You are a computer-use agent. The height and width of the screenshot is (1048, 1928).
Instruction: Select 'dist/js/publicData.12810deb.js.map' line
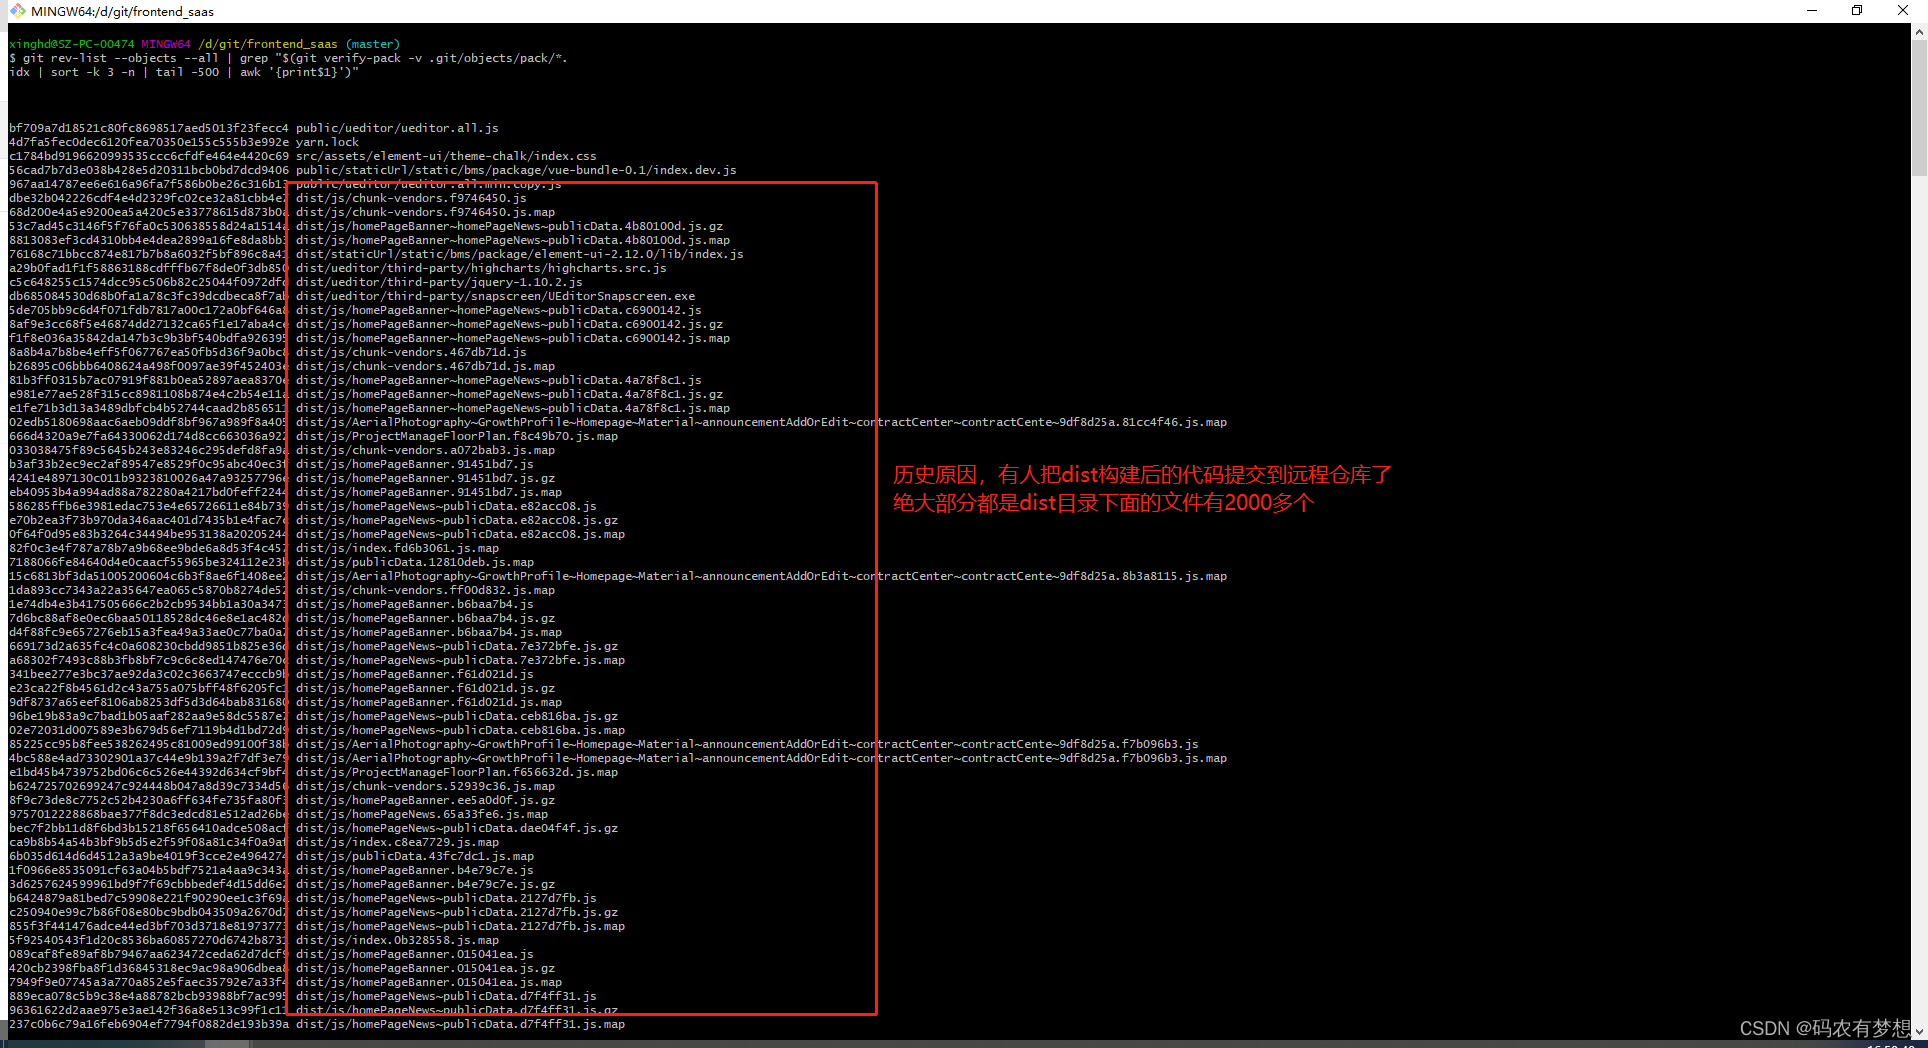pyautogui.click(x=415, y=562)
